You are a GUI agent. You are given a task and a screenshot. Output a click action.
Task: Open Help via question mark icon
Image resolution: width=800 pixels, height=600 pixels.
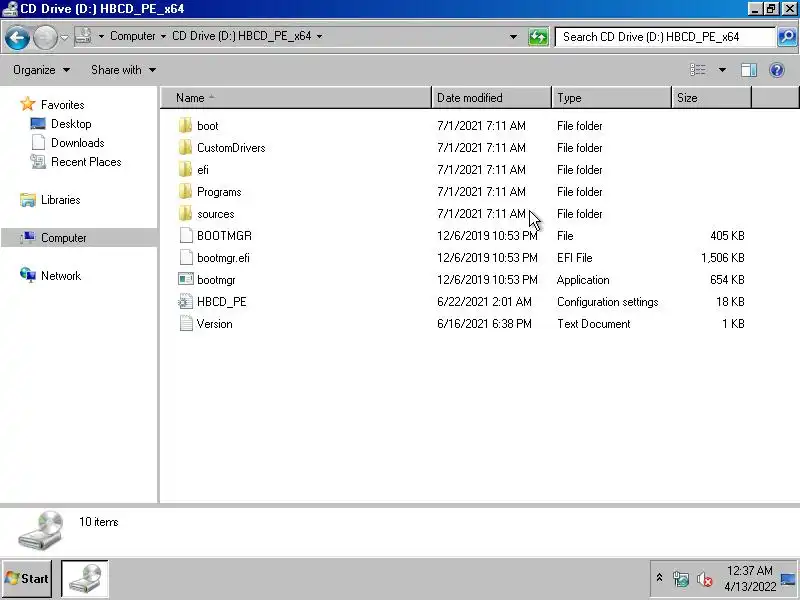tap(777, 70)
